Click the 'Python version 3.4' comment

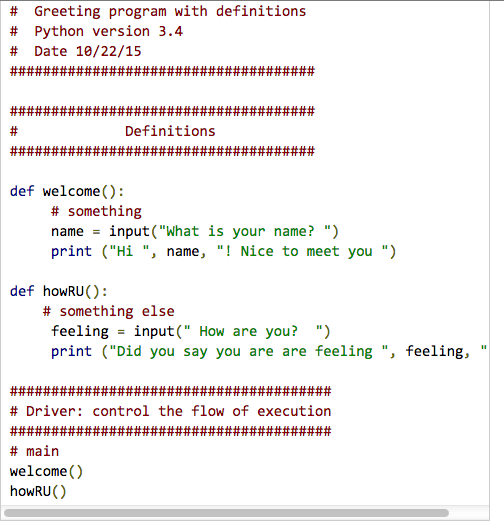(96, 32)
